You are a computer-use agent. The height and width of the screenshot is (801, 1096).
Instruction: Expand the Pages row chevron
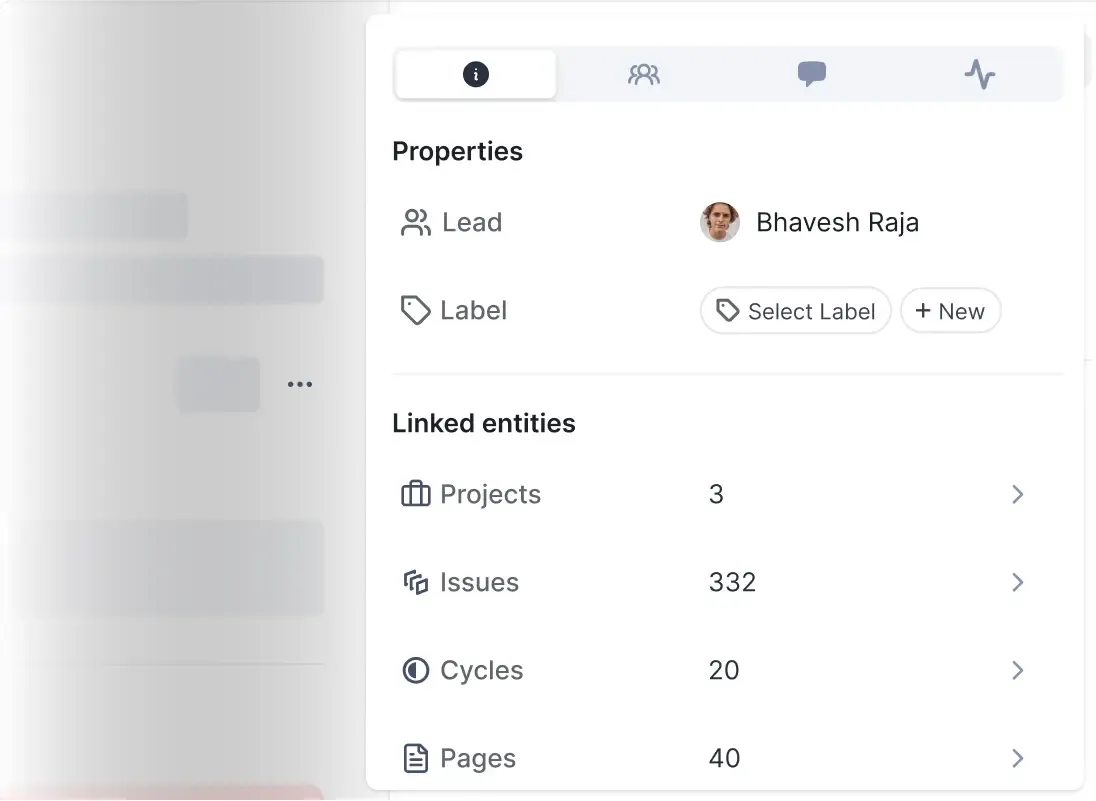1017,758
